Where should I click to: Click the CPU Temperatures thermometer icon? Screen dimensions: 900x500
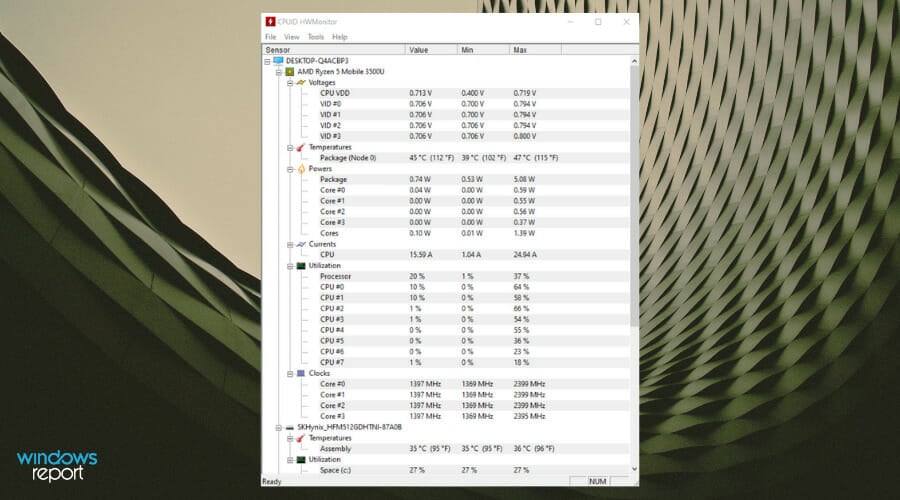coord(301,148)
